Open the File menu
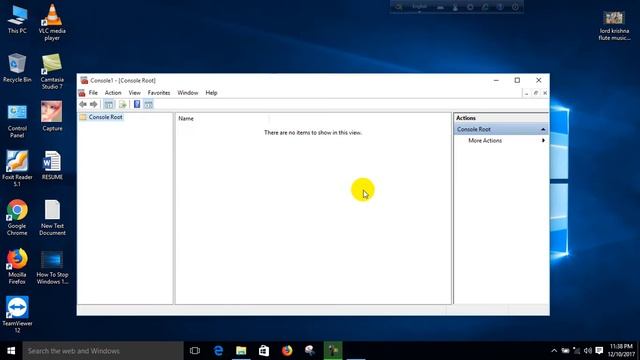 click(x=93, y=93)
